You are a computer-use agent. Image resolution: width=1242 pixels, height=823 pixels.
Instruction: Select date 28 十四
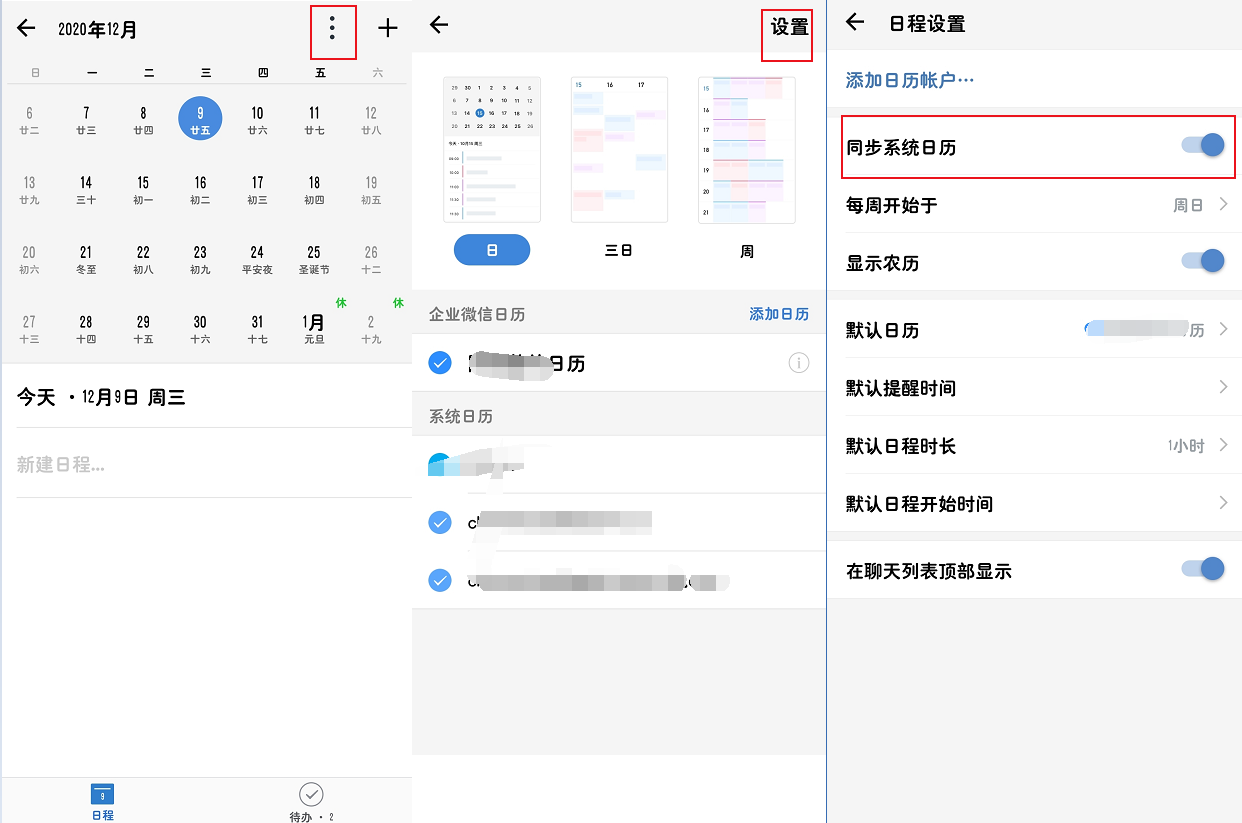tap(86, 329)
